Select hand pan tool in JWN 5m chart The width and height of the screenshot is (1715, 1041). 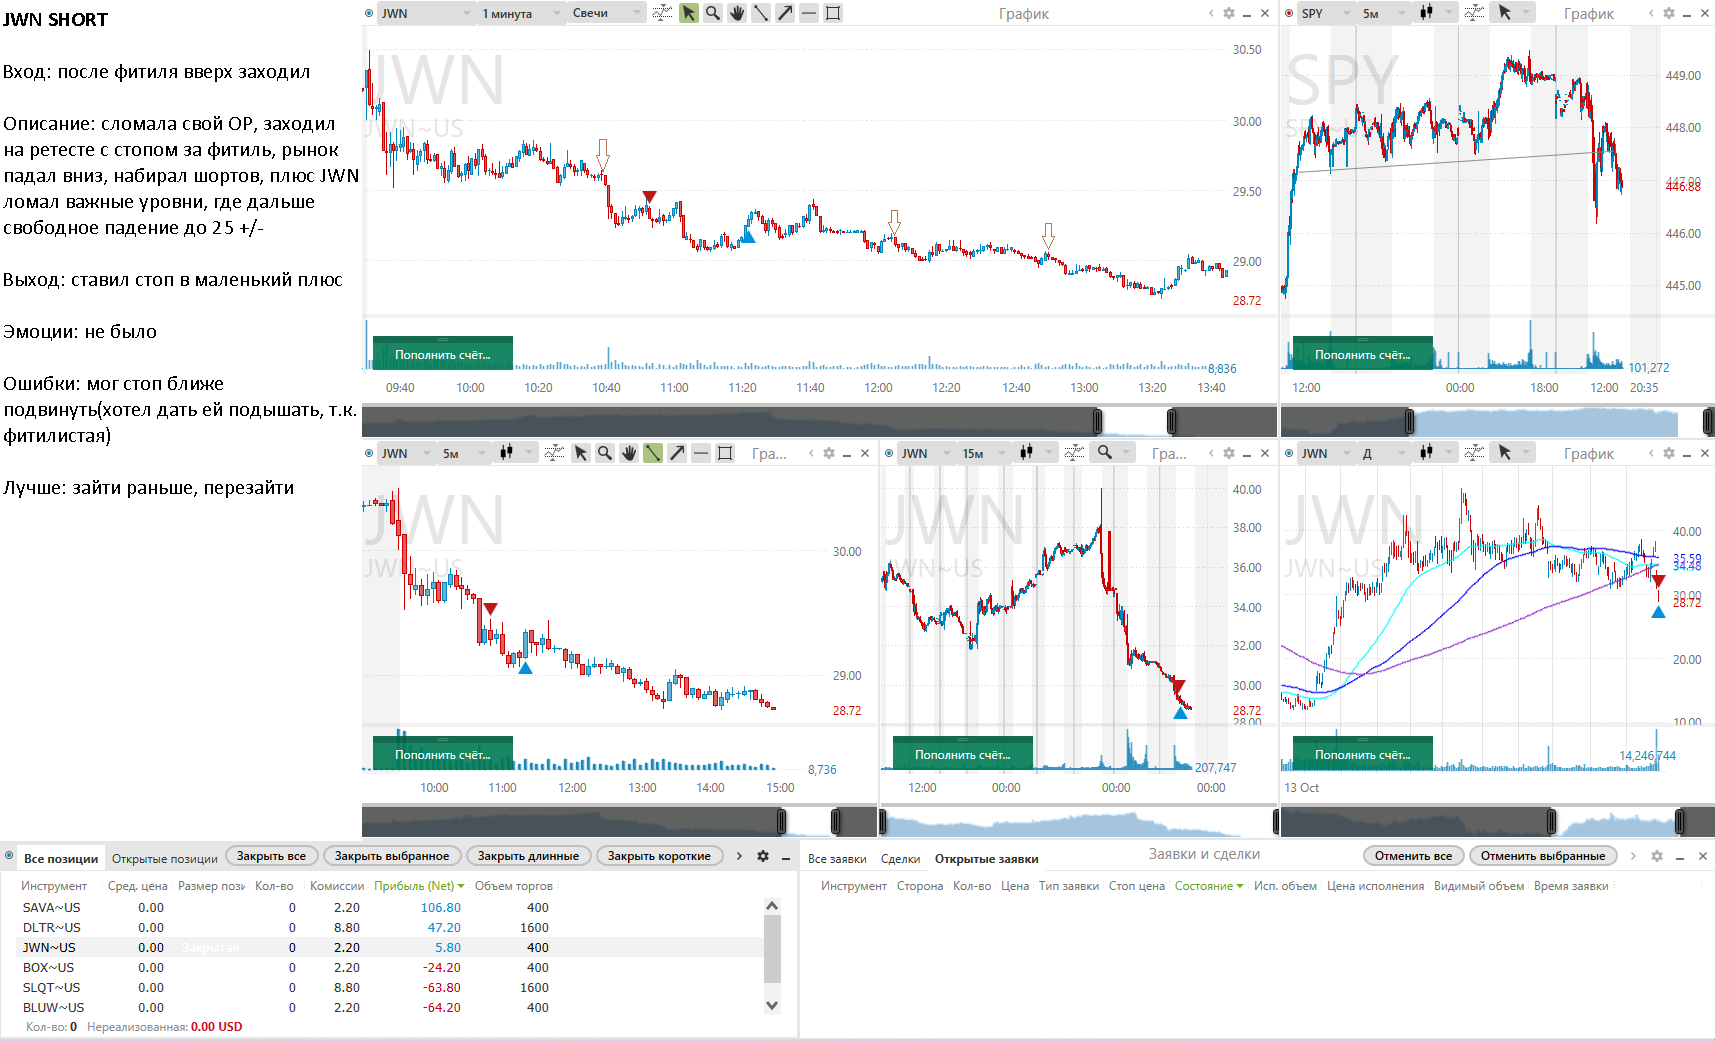click(x=629, y=453)
